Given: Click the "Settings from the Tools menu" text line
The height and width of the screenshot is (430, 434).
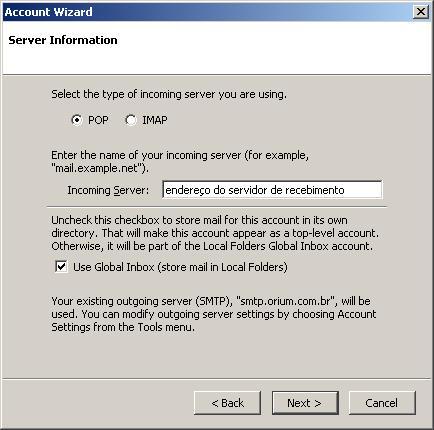Looking at the screenshot, I should 123,327.
